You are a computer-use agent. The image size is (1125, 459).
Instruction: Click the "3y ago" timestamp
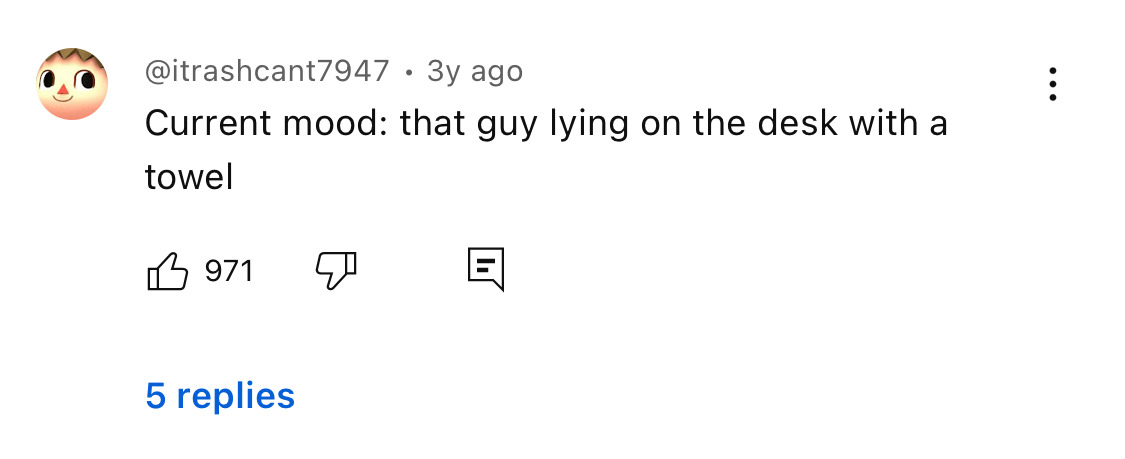[474, 71]
